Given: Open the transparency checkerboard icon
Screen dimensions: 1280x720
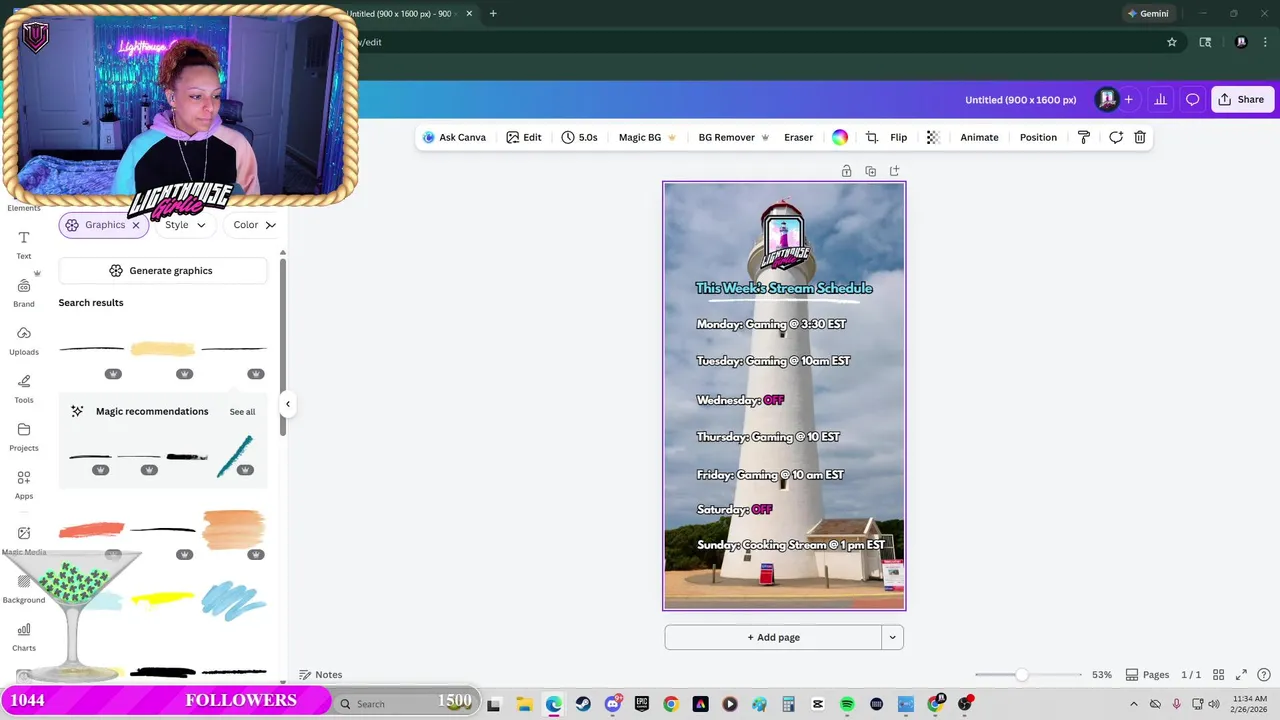Looking at the screenshot, I should 933,137.
